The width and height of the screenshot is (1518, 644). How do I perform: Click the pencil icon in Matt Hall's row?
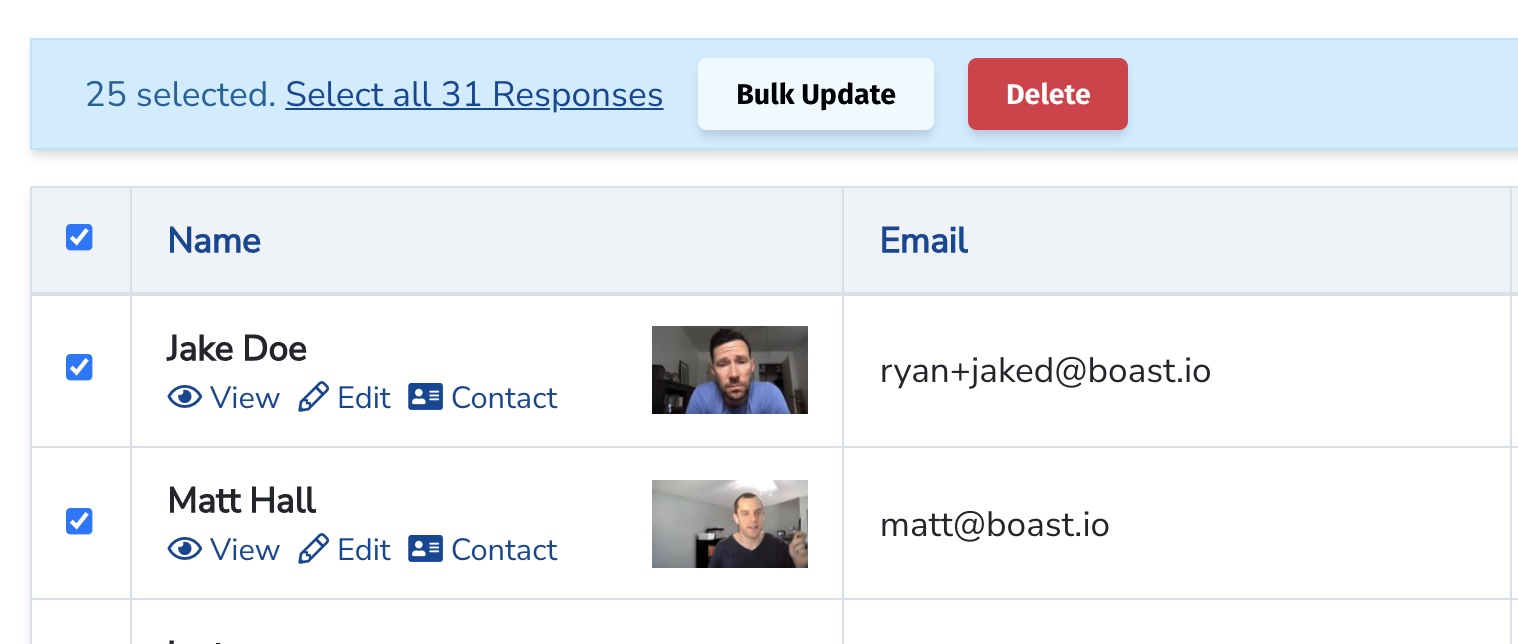click(x=313, y=550)
